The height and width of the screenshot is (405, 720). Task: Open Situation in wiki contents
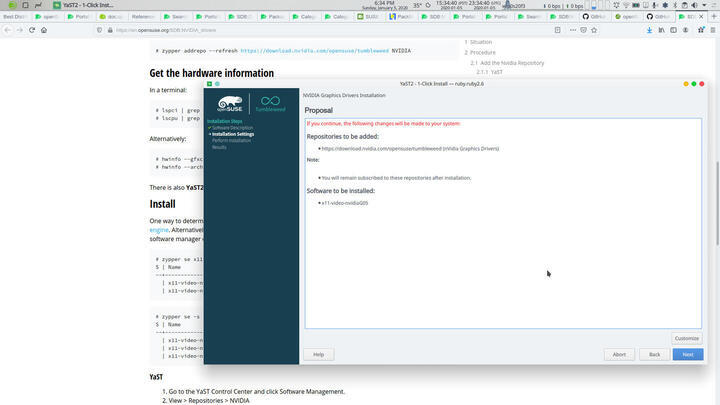coord(481,42)
